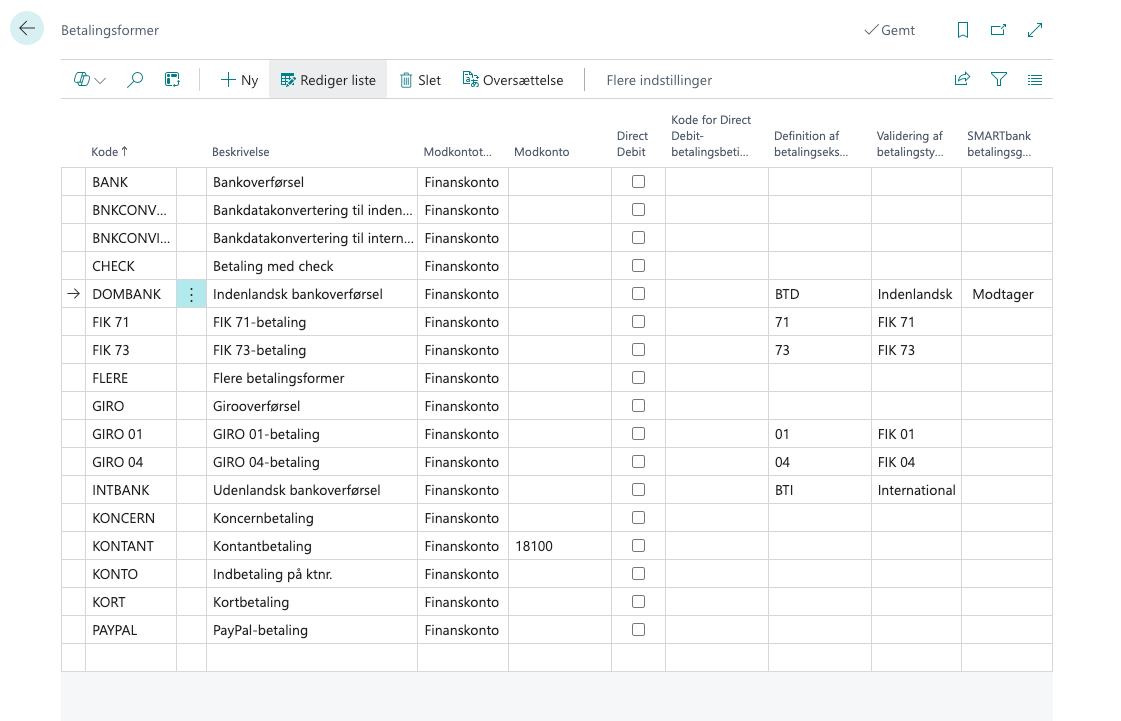Click the back arrow button
Screen dimensions: 1121x721
pyautogui.click(x=27, y=29)
